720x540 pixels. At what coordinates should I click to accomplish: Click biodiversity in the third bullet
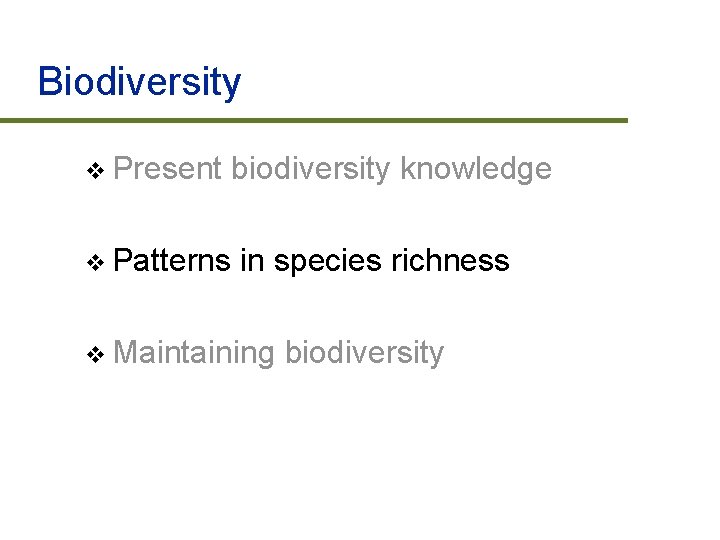point(364,353)
